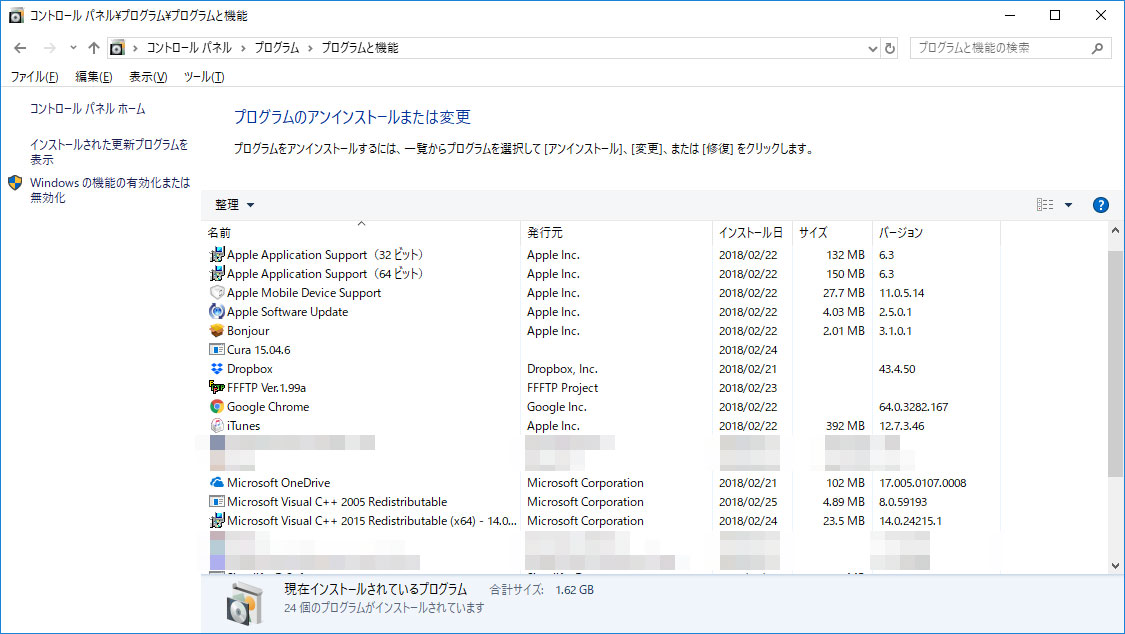Screen dimensions: 1125x634
Task: Expand the chevron after コントロール パネル breadcrumb
Action: (x=243, y=48)
